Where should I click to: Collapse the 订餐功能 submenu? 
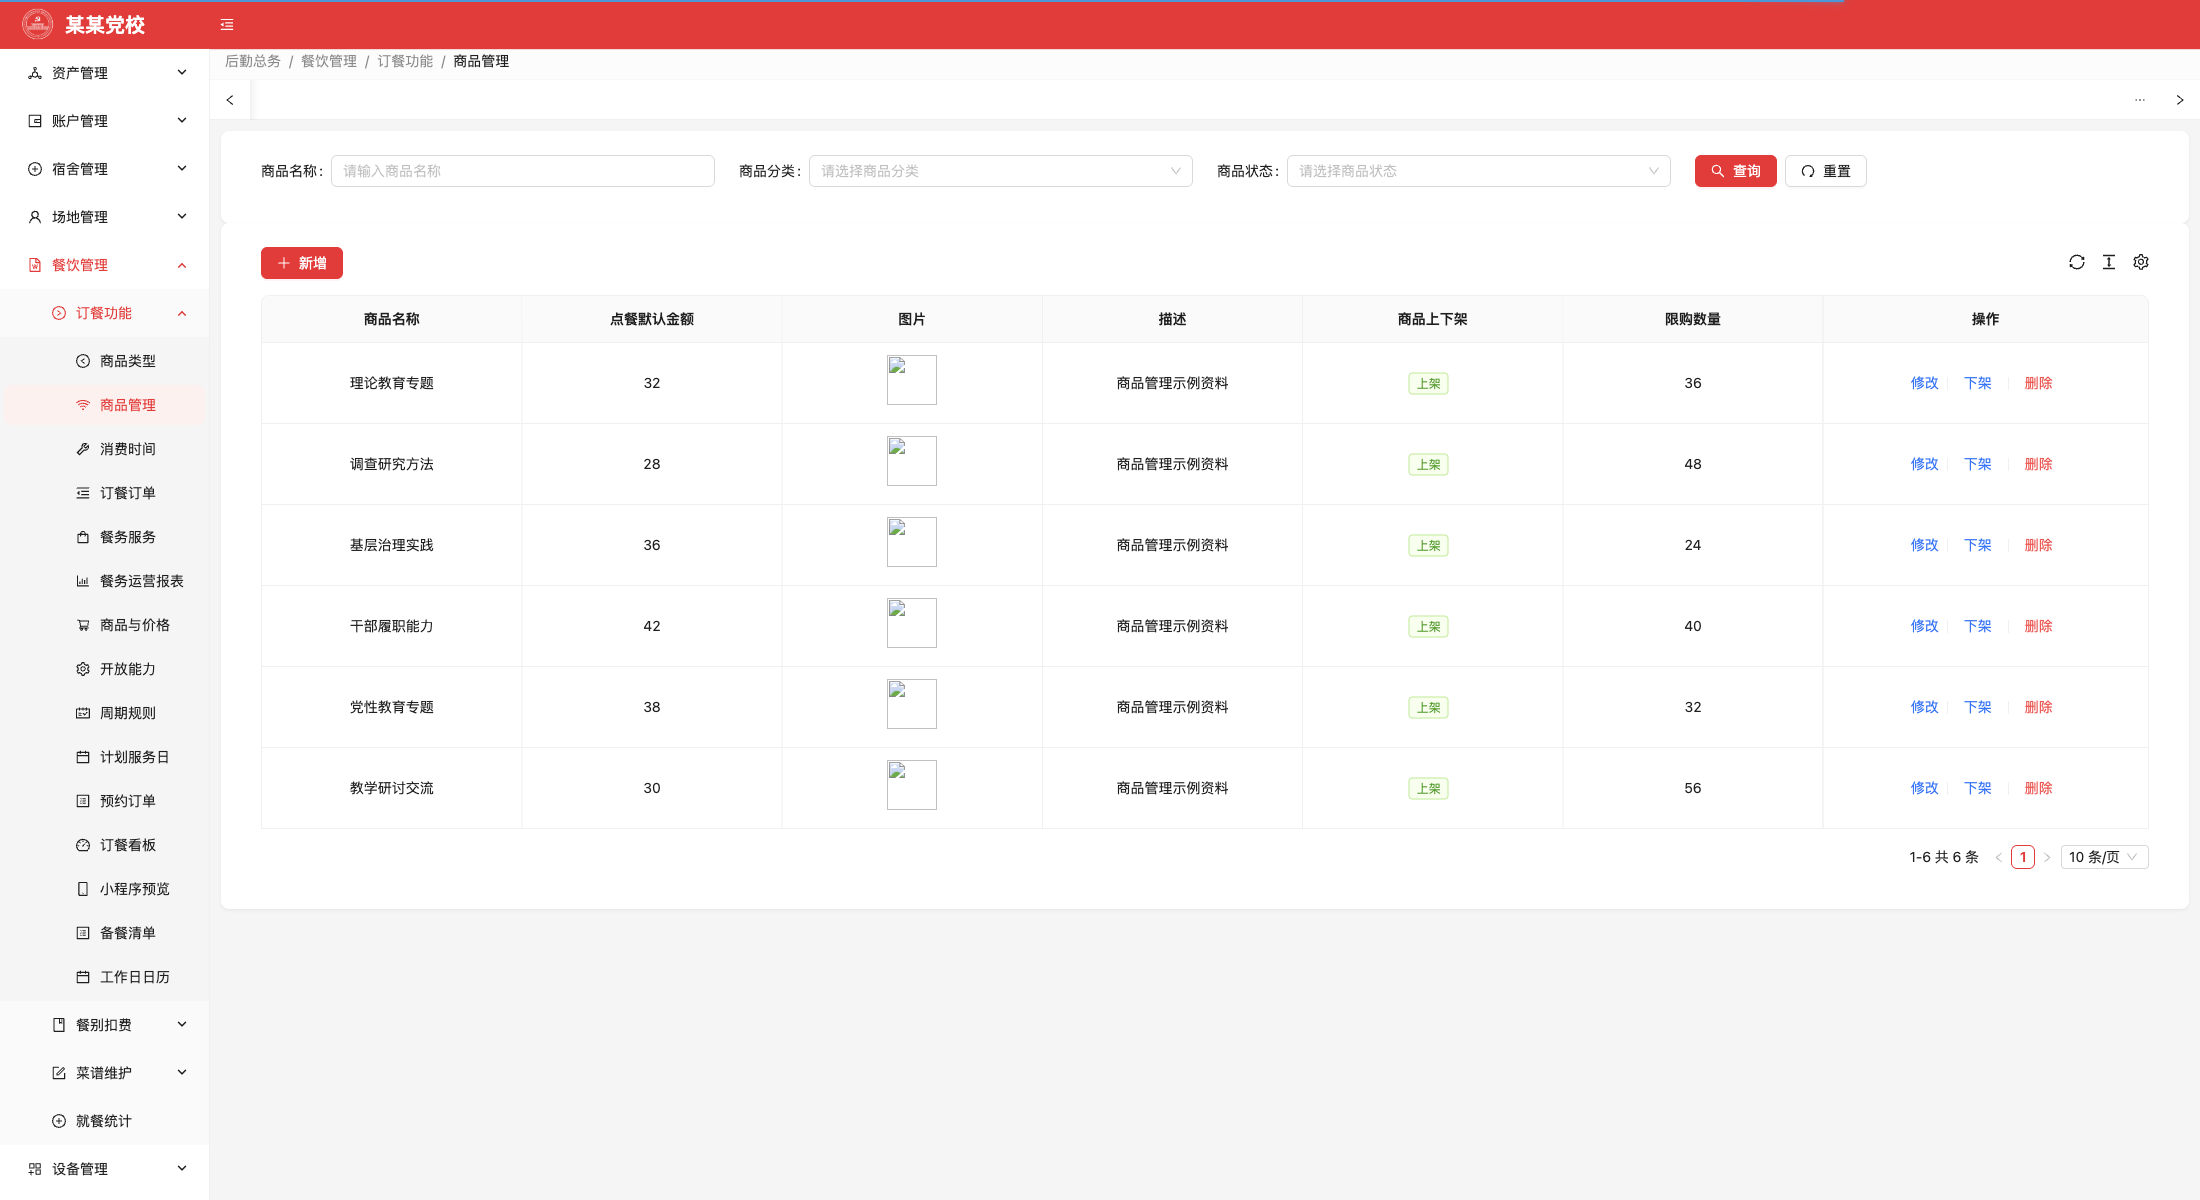104,313
